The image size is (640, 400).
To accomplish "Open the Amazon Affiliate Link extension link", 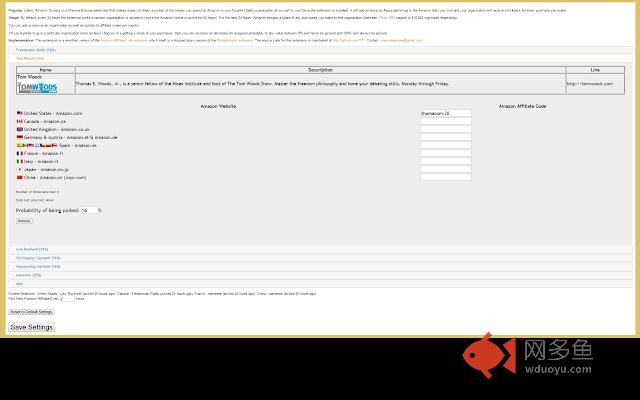I will click(124, 40).
